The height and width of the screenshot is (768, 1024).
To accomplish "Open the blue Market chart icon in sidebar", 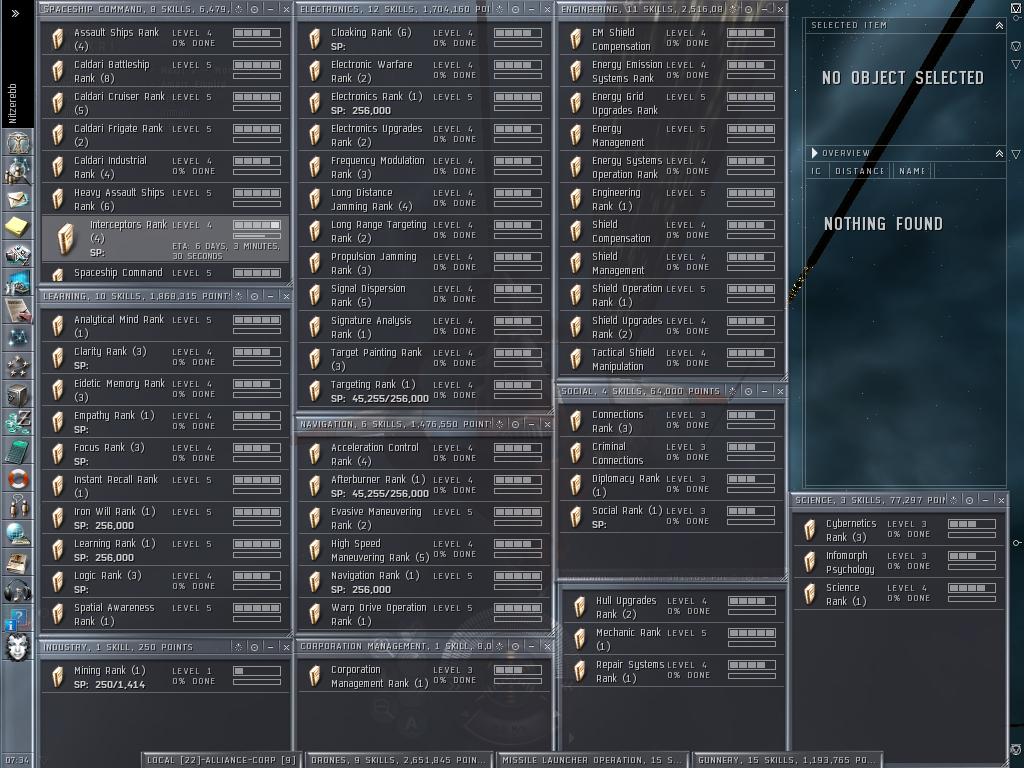I will pos(18,283).
